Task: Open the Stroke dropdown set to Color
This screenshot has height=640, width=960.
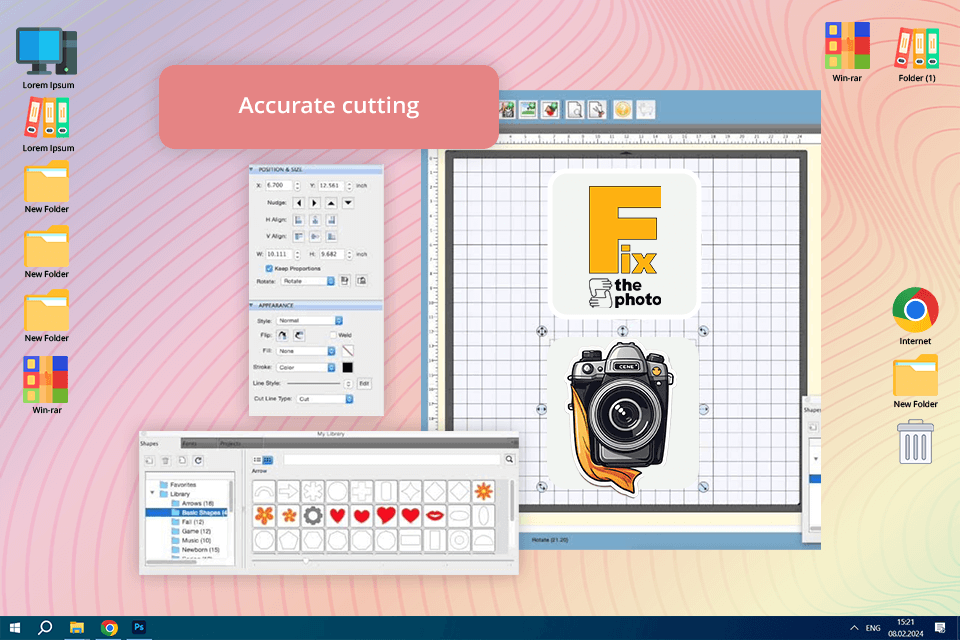Action: tap(306, 367)
